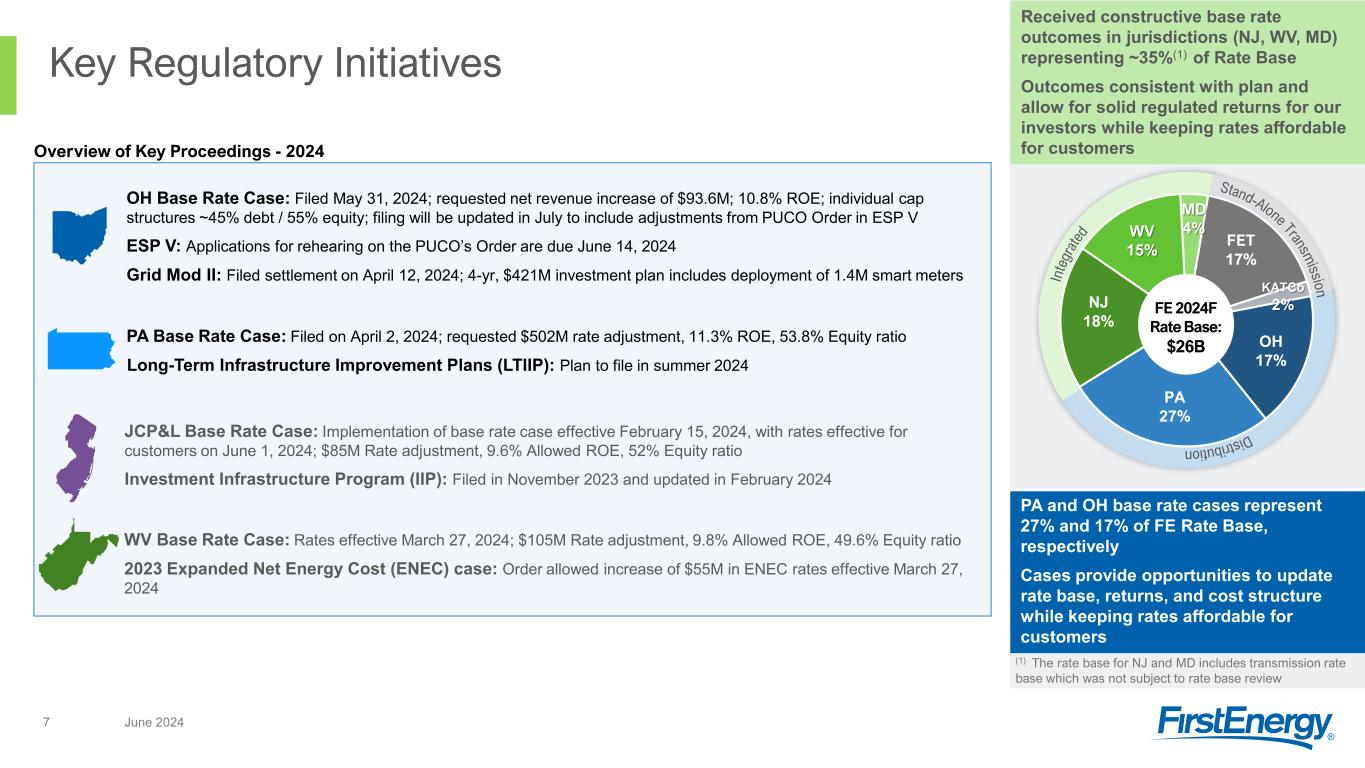The height and width of the screenshot is (768, 1365).
Task: Click the green accent bar beside title
Action: point(8,75)
